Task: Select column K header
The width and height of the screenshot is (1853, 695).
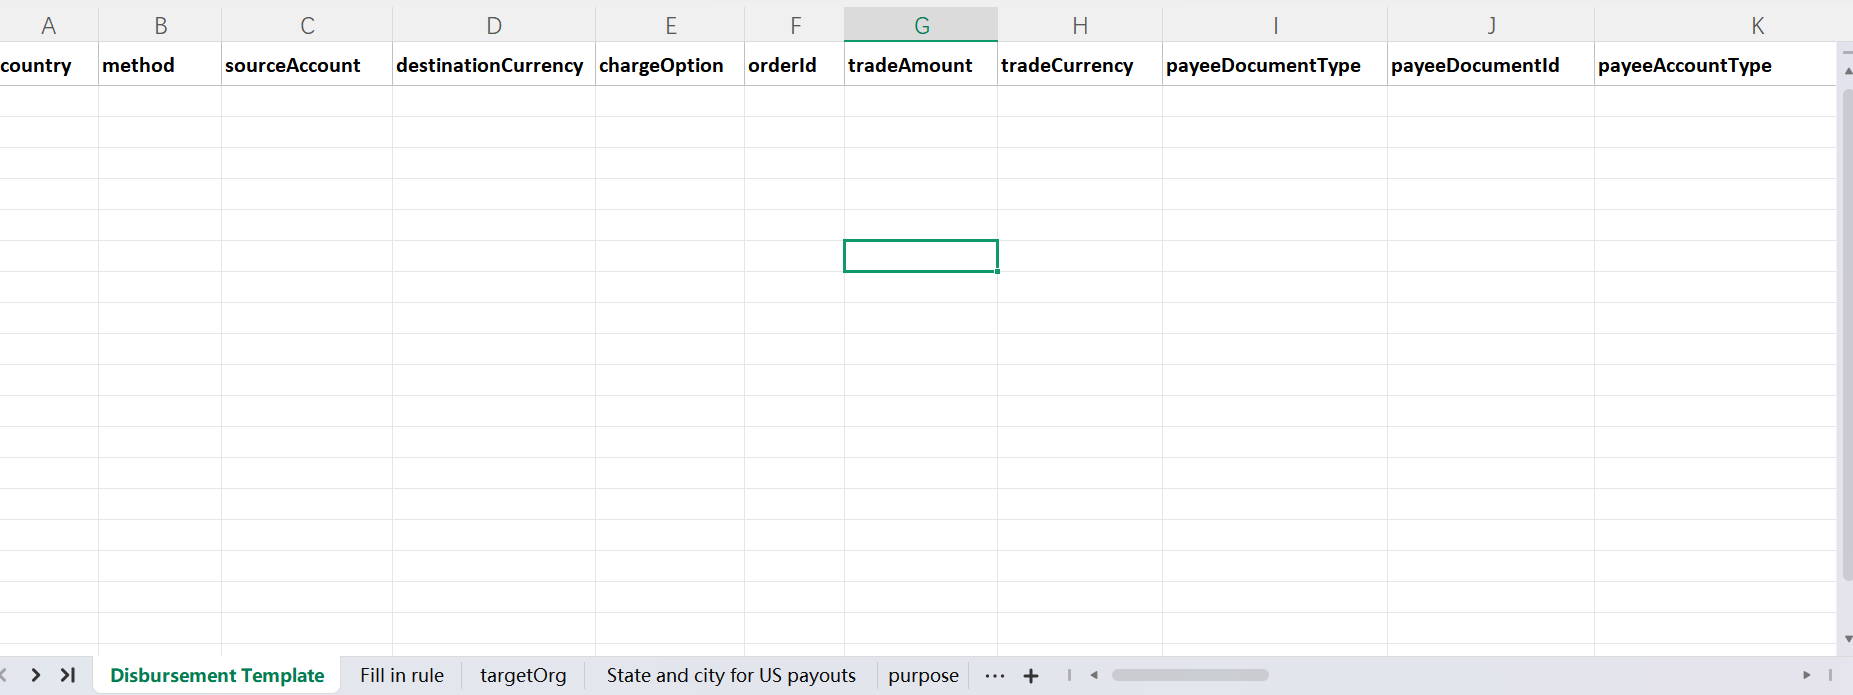Action: (x=1756, y=26)
